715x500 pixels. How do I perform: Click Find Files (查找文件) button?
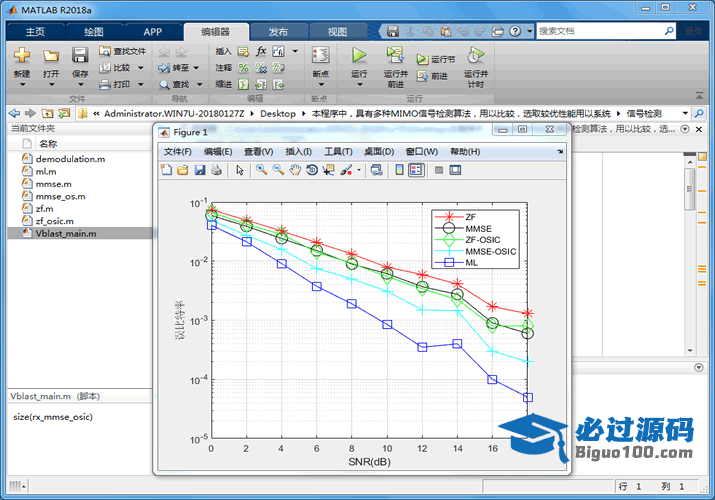122,50
